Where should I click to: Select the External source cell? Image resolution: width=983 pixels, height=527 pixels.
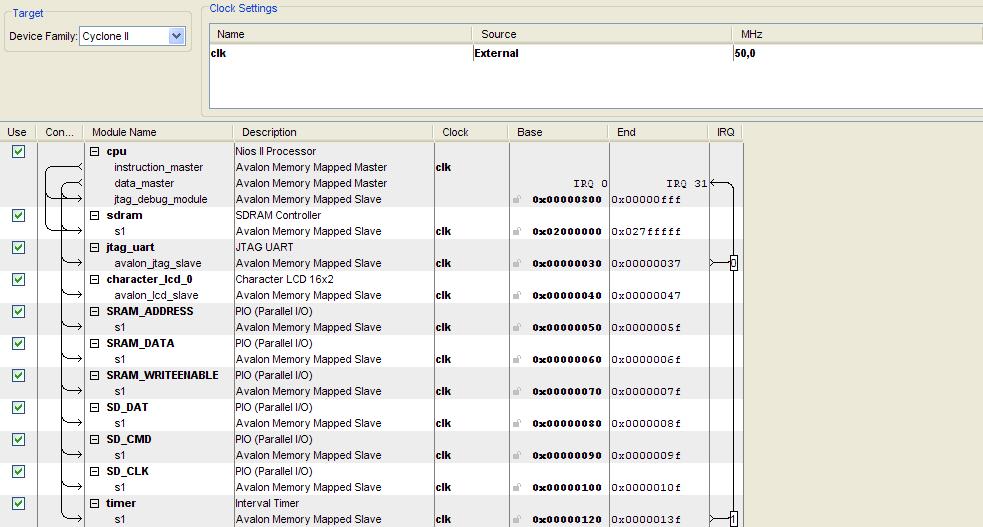tap(602, 53)
